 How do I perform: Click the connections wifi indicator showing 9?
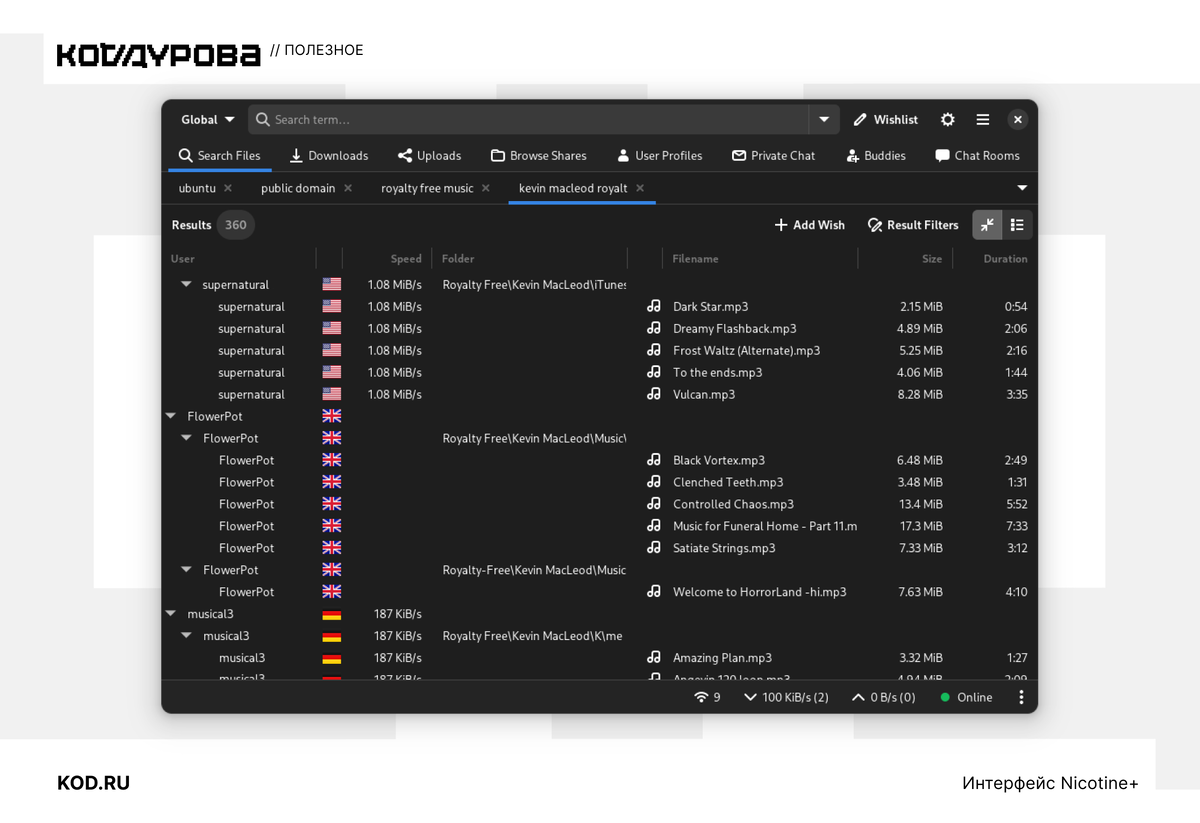(707, 698)
